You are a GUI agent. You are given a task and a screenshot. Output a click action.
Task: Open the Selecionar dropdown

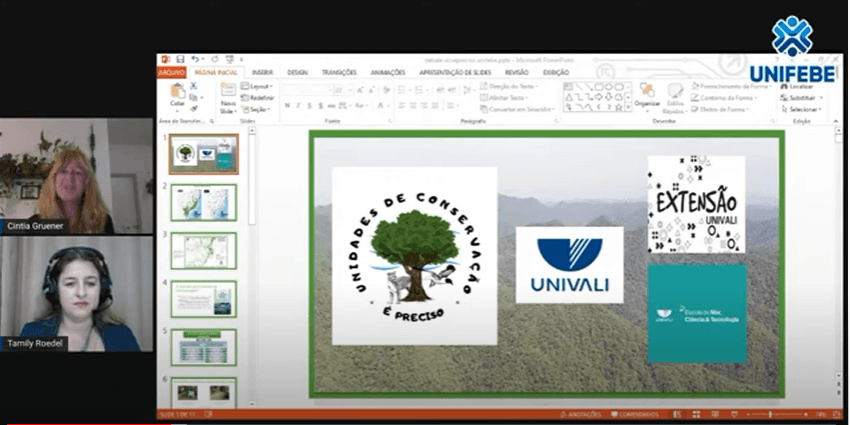point(801,109)
